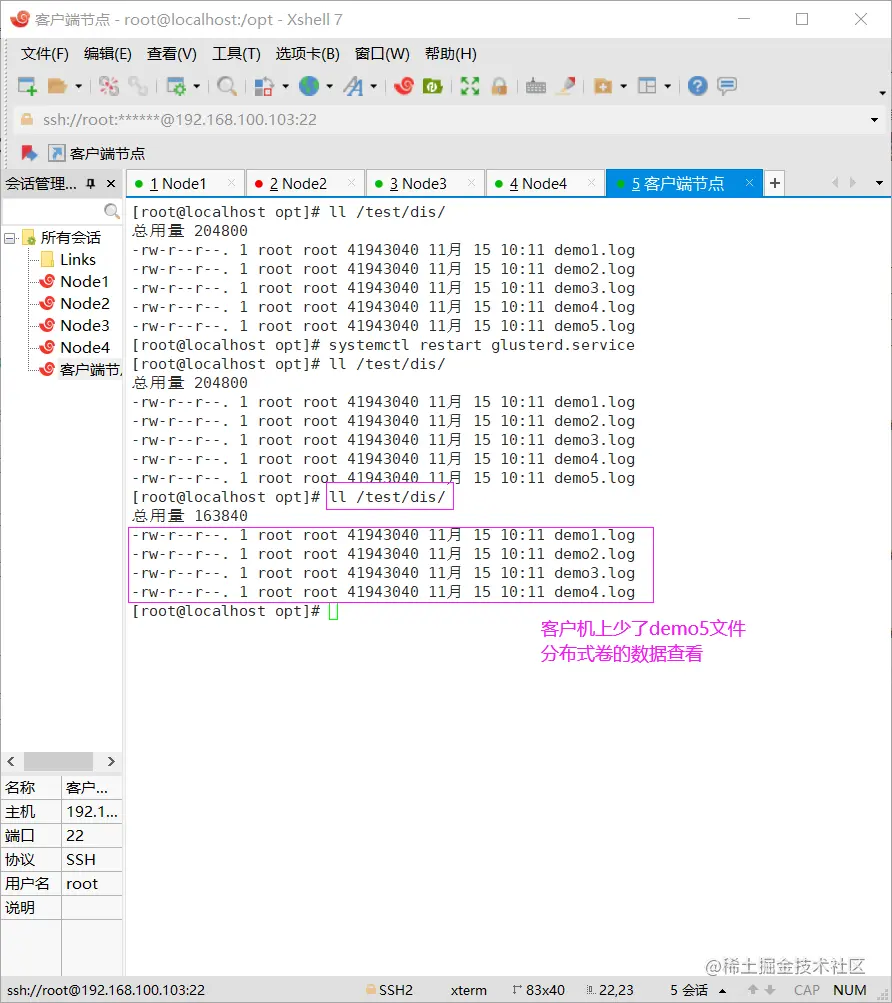
Task: Click the Font settings icon
Action: pos(353,86)
